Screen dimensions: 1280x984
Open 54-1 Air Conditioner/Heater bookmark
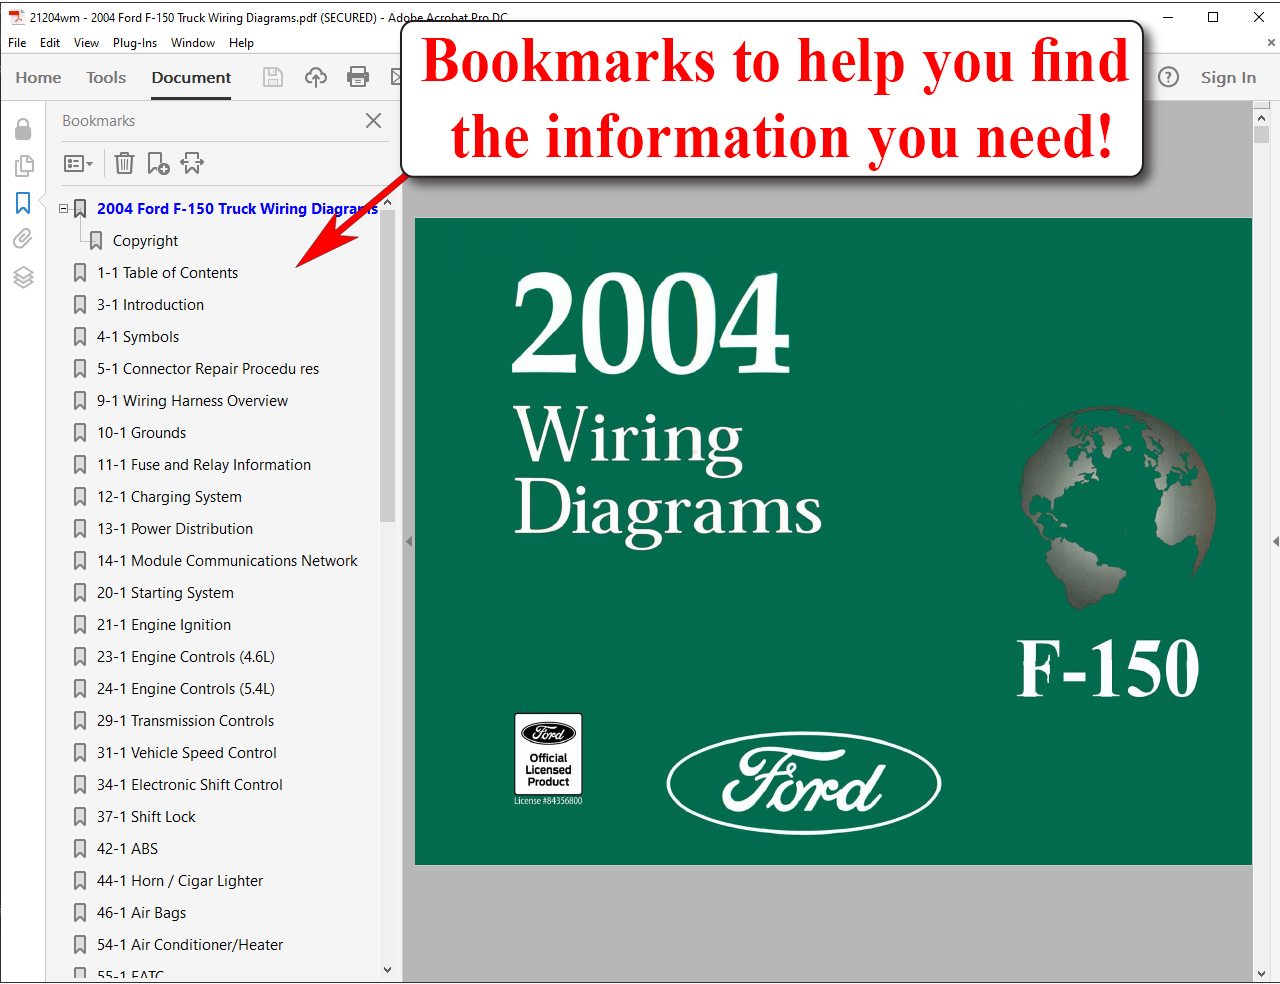click(190, 945)
